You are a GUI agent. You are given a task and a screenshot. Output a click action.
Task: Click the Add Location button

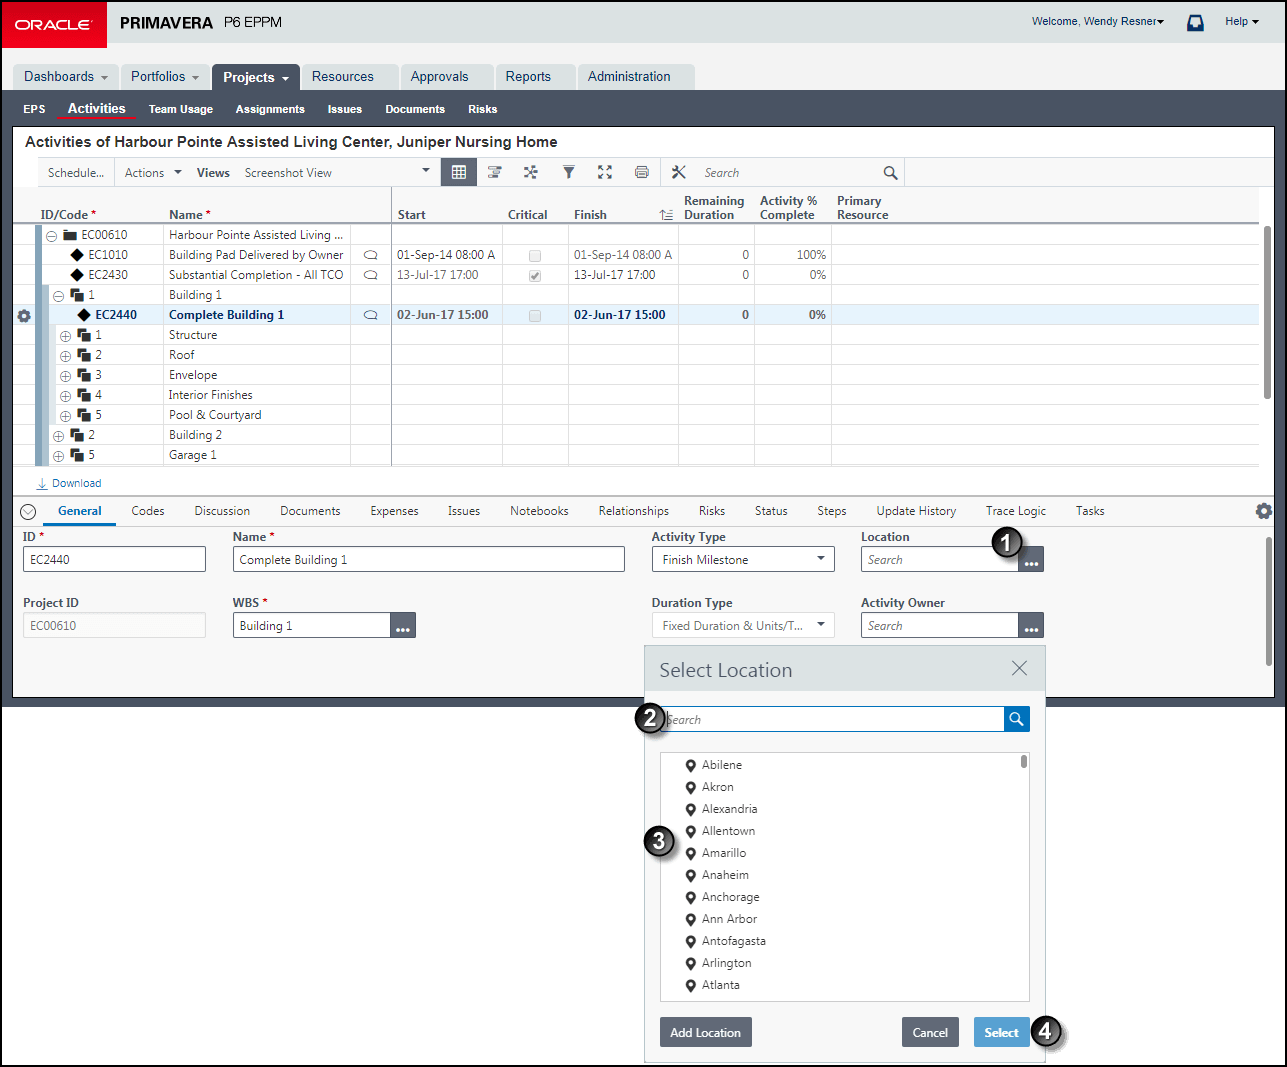pyautogui.click(x=706, y=1033)
